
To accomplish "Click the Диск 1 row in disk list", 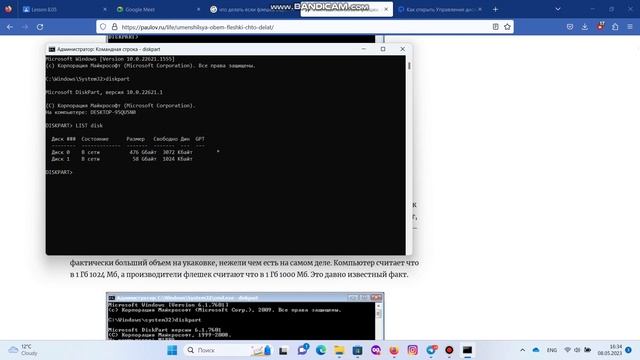I will [122, 159].
